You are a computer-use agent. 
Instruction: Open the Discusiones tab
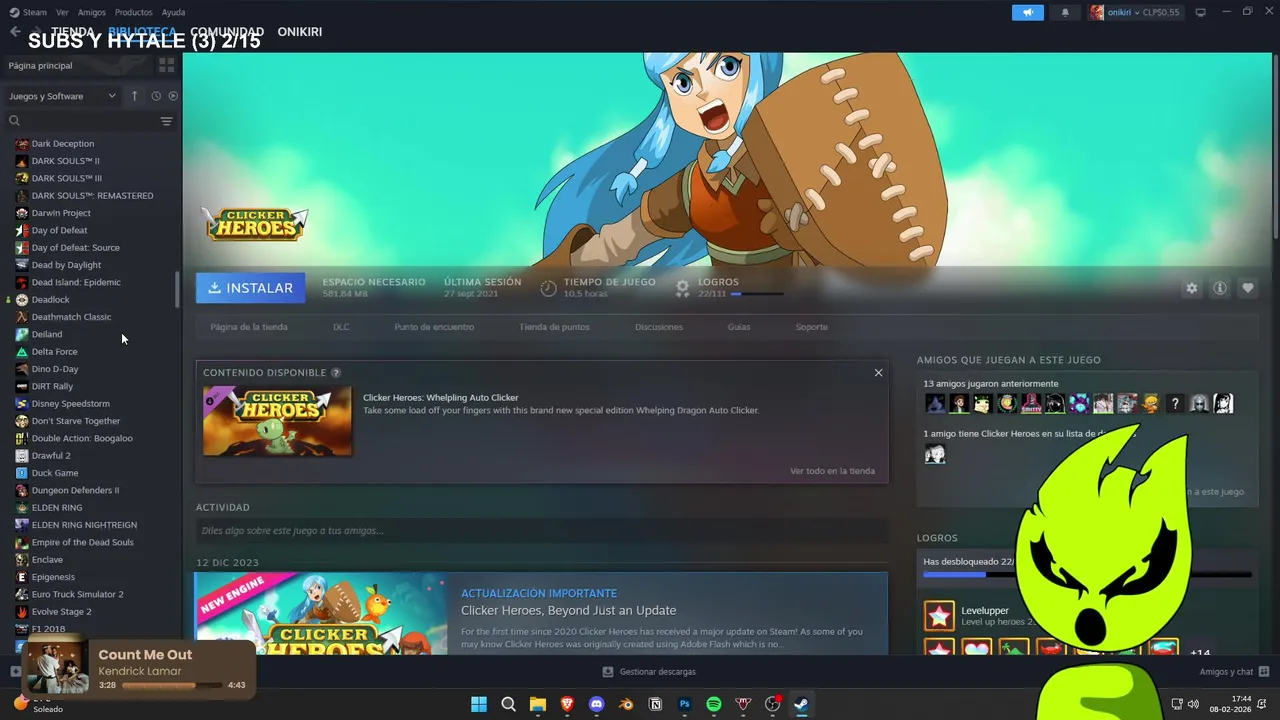tap(659, 327)
